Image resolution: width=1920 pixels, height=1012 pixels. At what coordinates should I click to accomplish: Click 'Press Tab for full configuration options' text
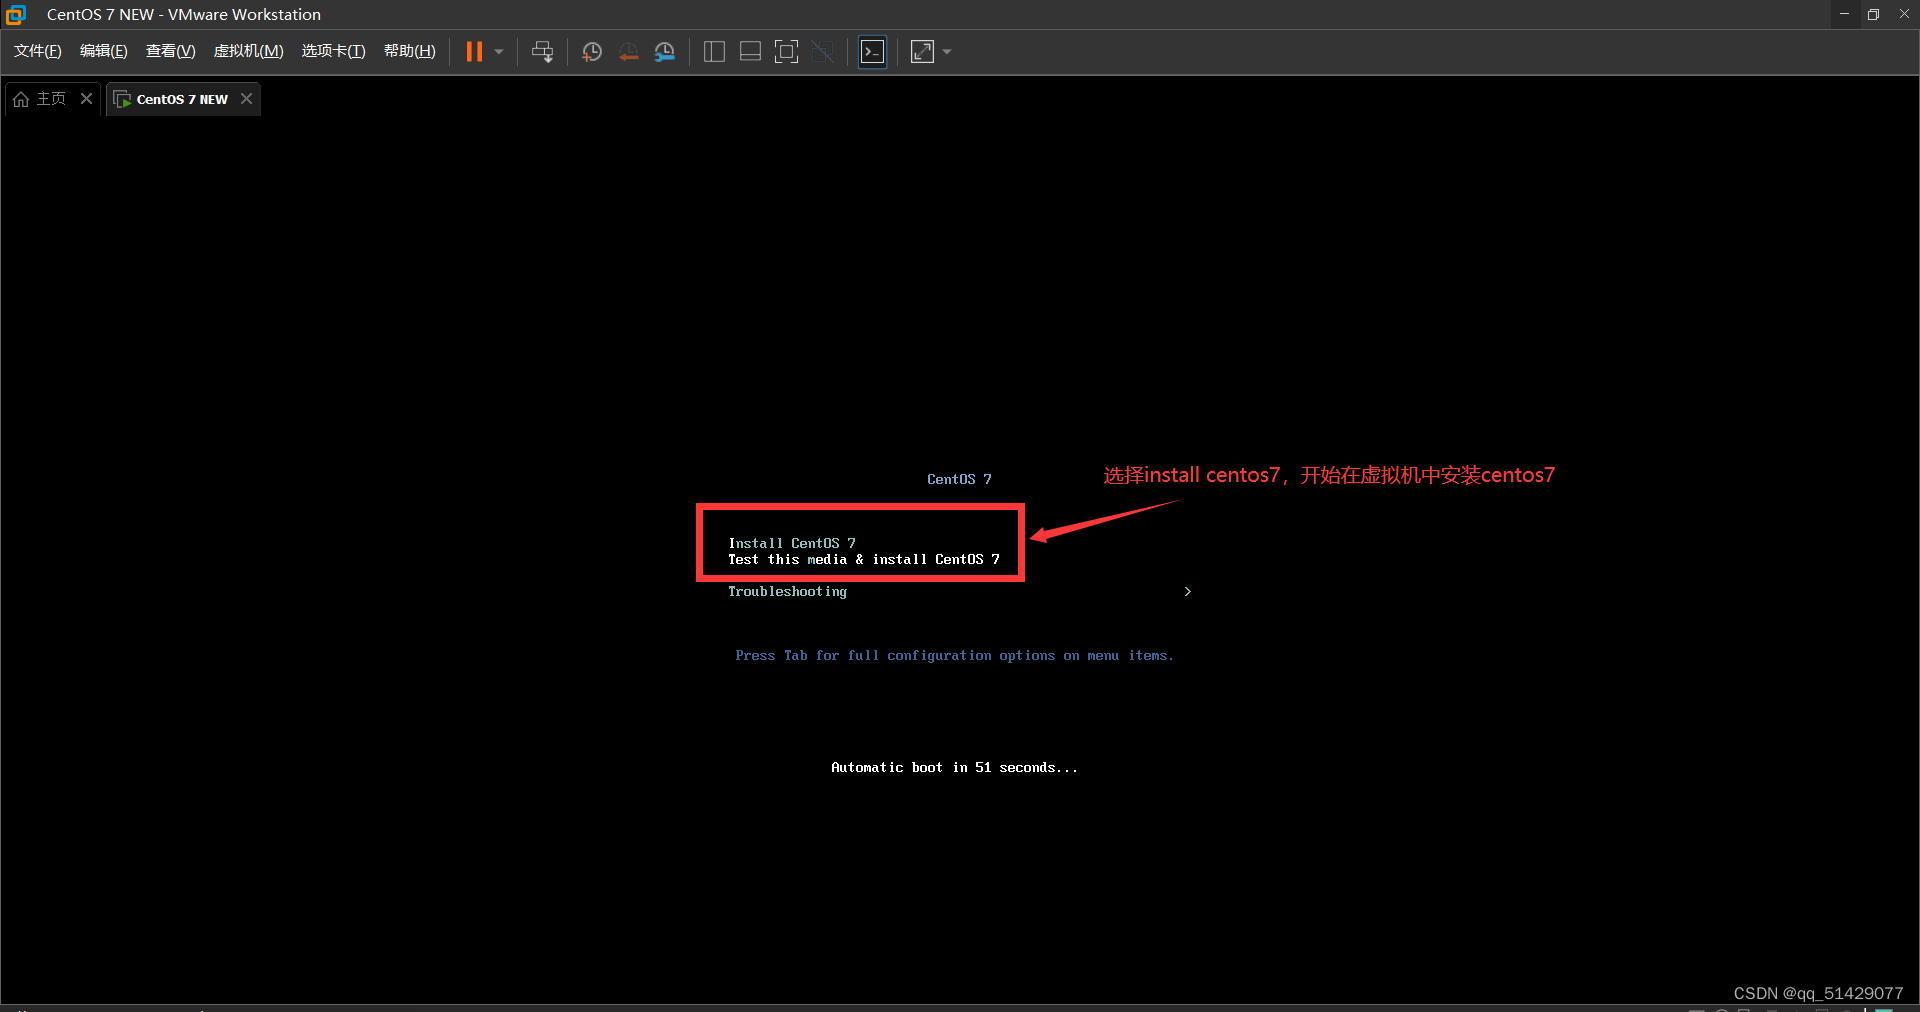[955, 656]
